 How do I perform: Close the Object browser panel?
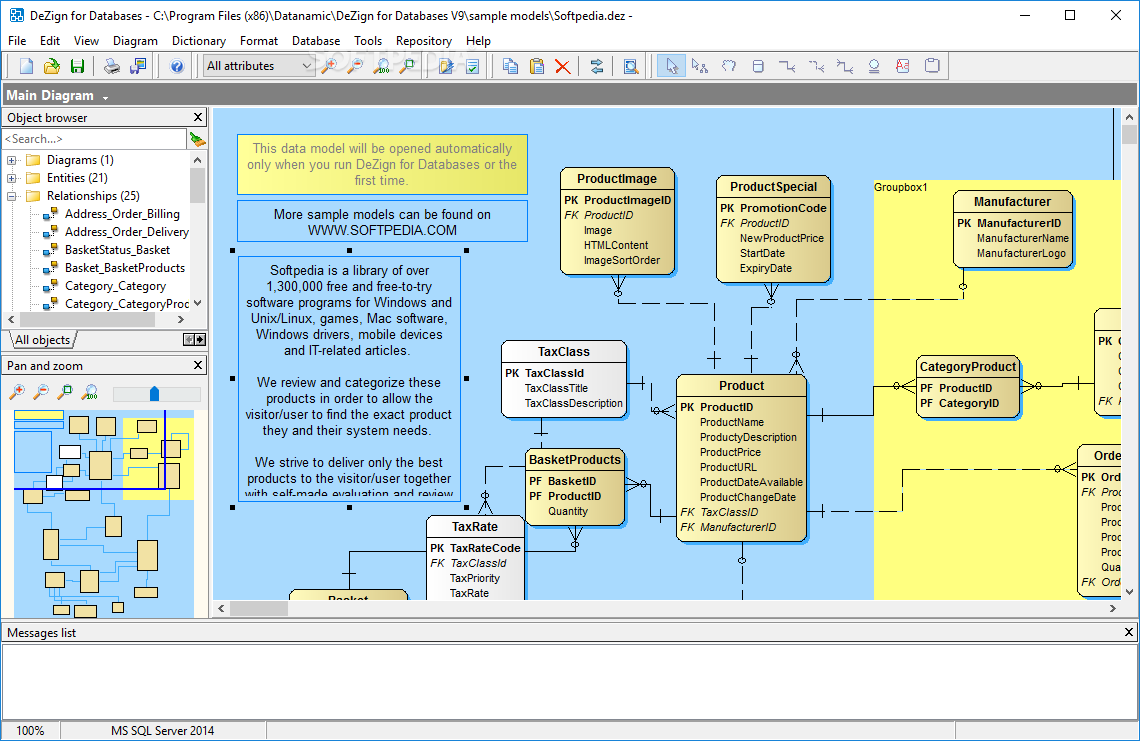click(198, 117)
